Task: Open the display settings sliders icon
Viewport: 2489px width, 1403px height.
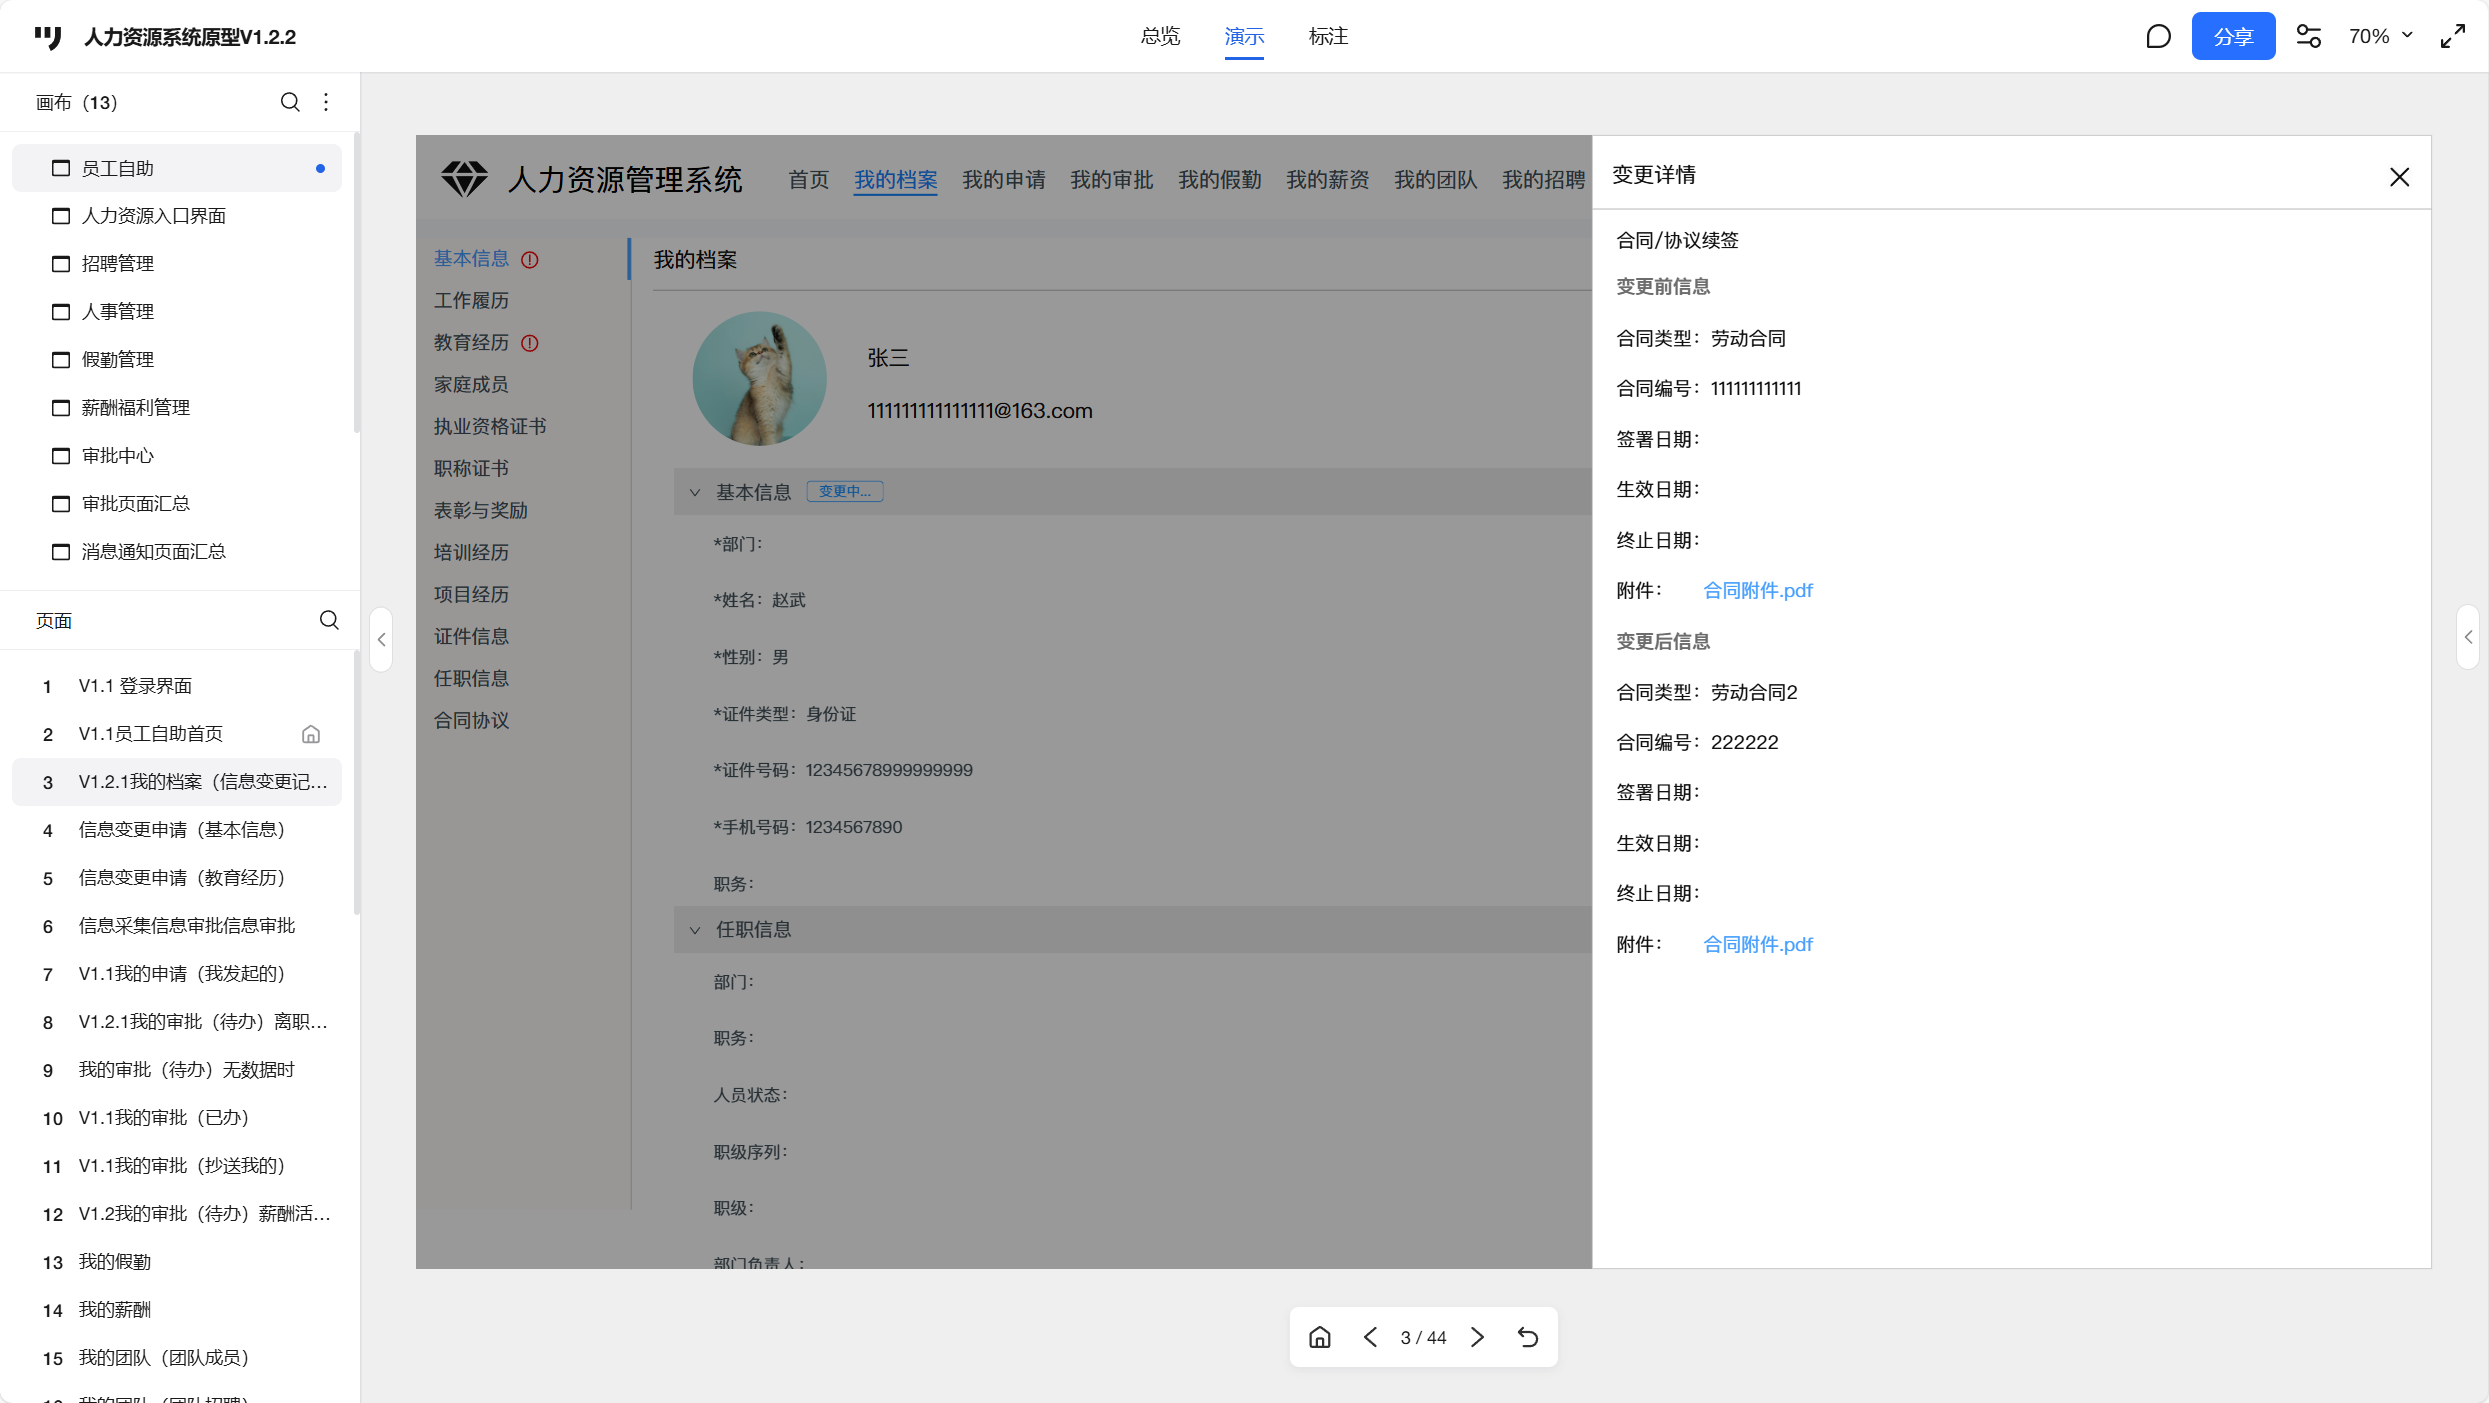Action: click(x=2308, y=37)
